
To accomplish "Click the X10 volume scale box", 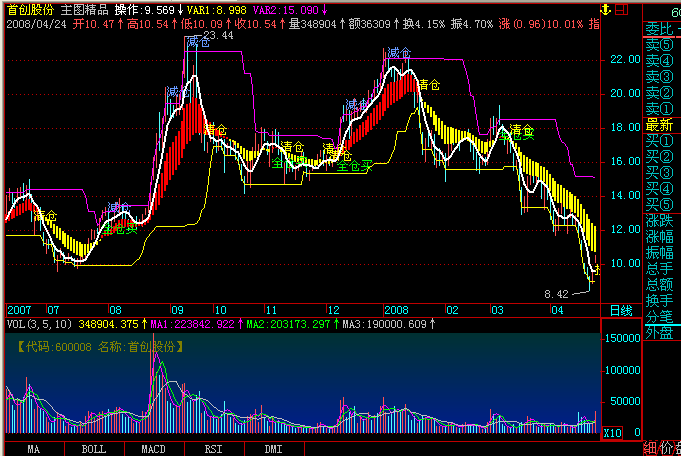I will coord(612,433).
